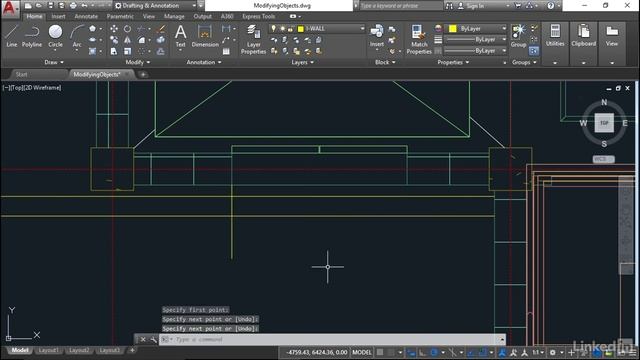Insert a Table from Annotation panel

click(226, 51)
